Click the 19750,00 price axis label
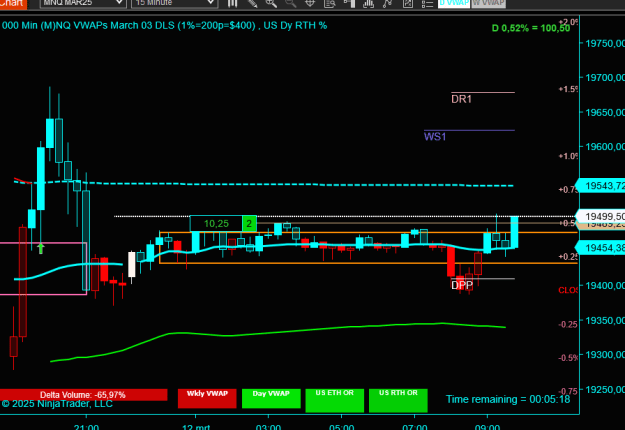The height and width of the screenshot is (430, 625). coord(605,43)
